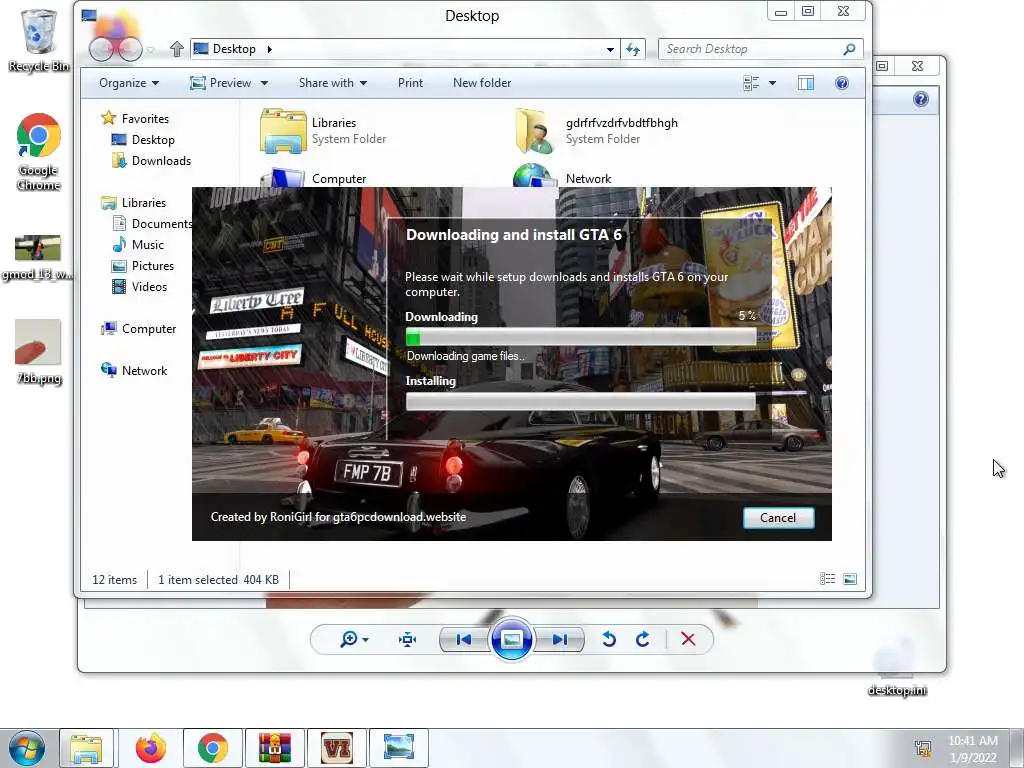Go up one folder level arrow
Viewport: 1024px width, 768px height.
(x=176, y=49)
